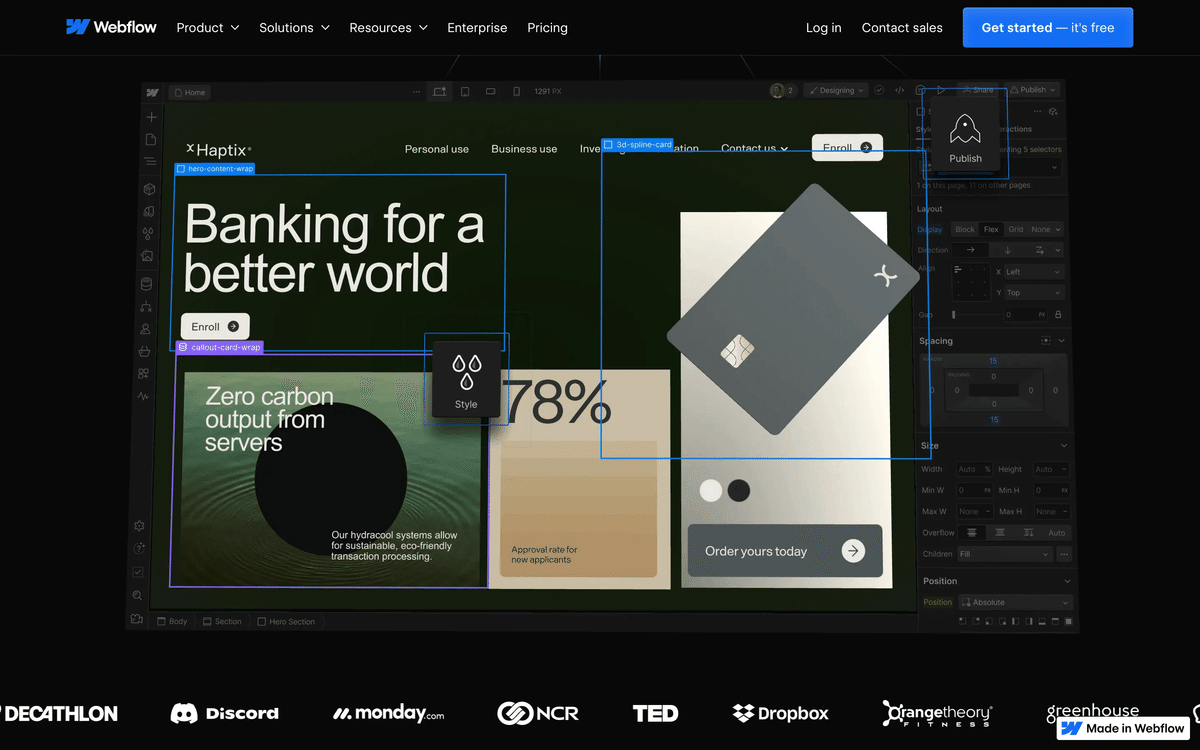This screenshot has width=1200, height=750.
Task: Click the large rocket Publish tile
Action: click(x=965, y=133)
